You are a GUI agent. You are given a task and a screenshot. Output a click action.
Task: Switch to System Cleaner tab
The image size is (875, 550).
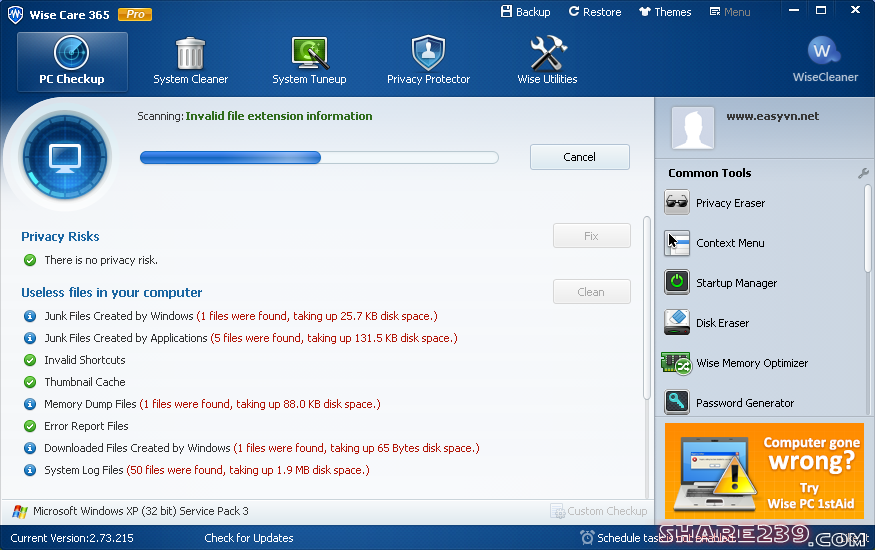pyautogui.click(x=190, y=61)
